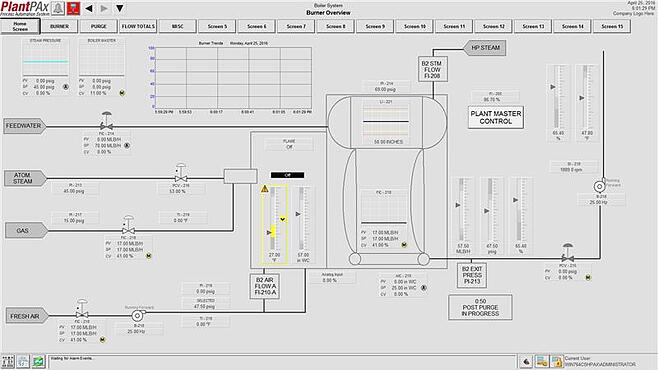Open the Boiler Master mini trend
Viewport: 658px width, 370px height.
(x=102, y=57)
